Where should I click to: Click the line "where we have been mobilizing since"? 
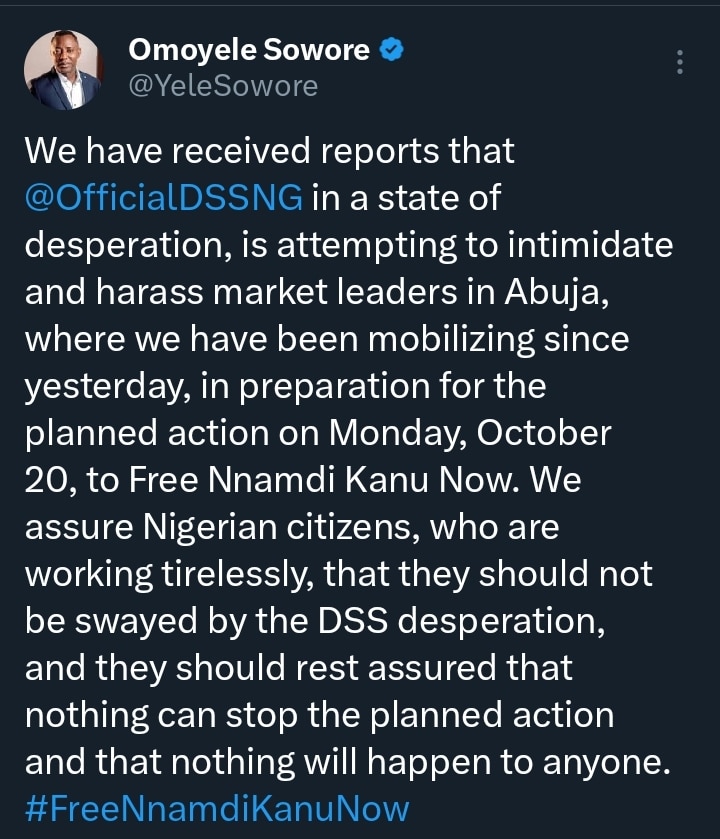(327, 339)
